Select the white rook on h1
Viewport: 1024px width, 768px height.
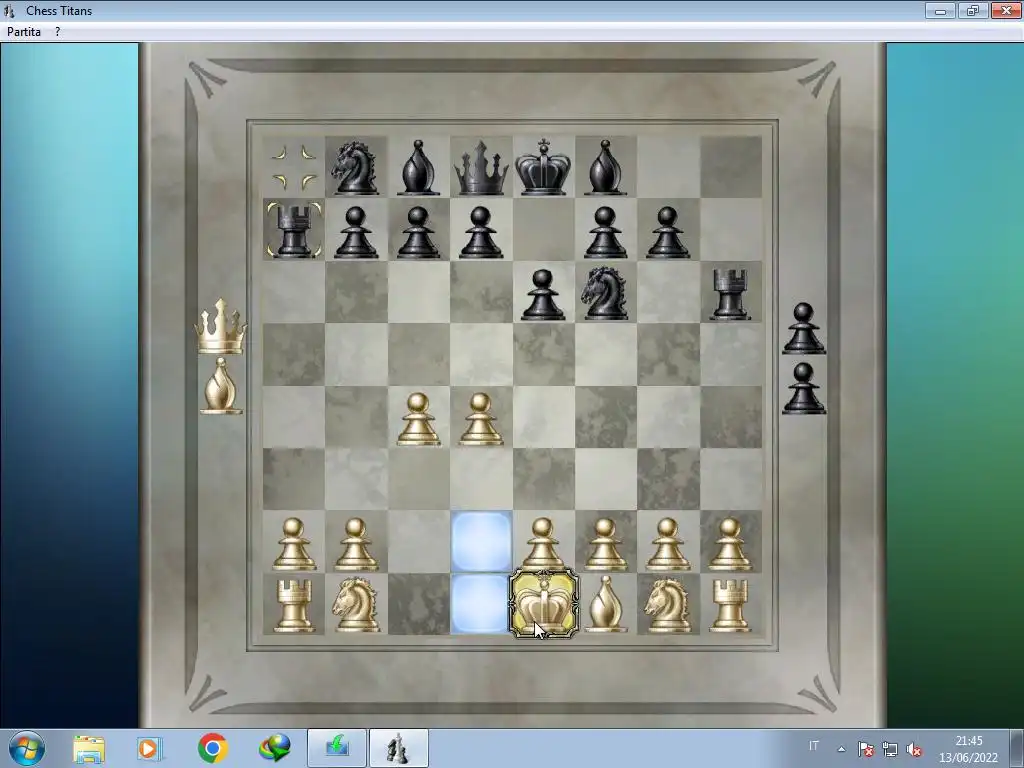[x=730, y=606]
